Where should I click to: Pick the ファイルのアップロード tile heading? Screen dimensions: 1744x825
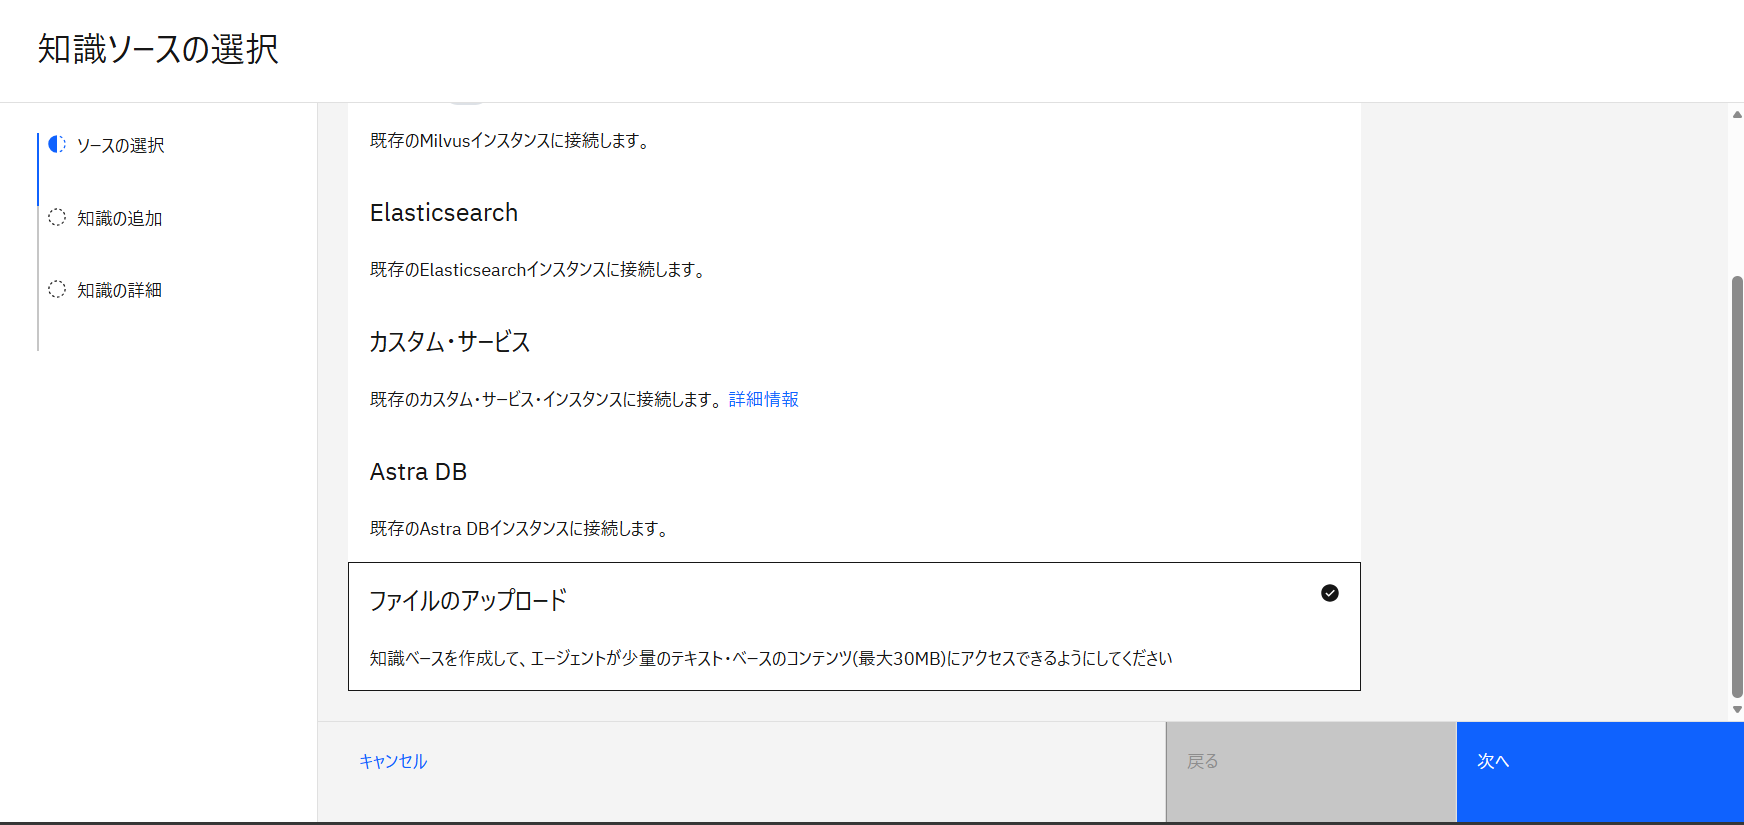coord(468,600)
